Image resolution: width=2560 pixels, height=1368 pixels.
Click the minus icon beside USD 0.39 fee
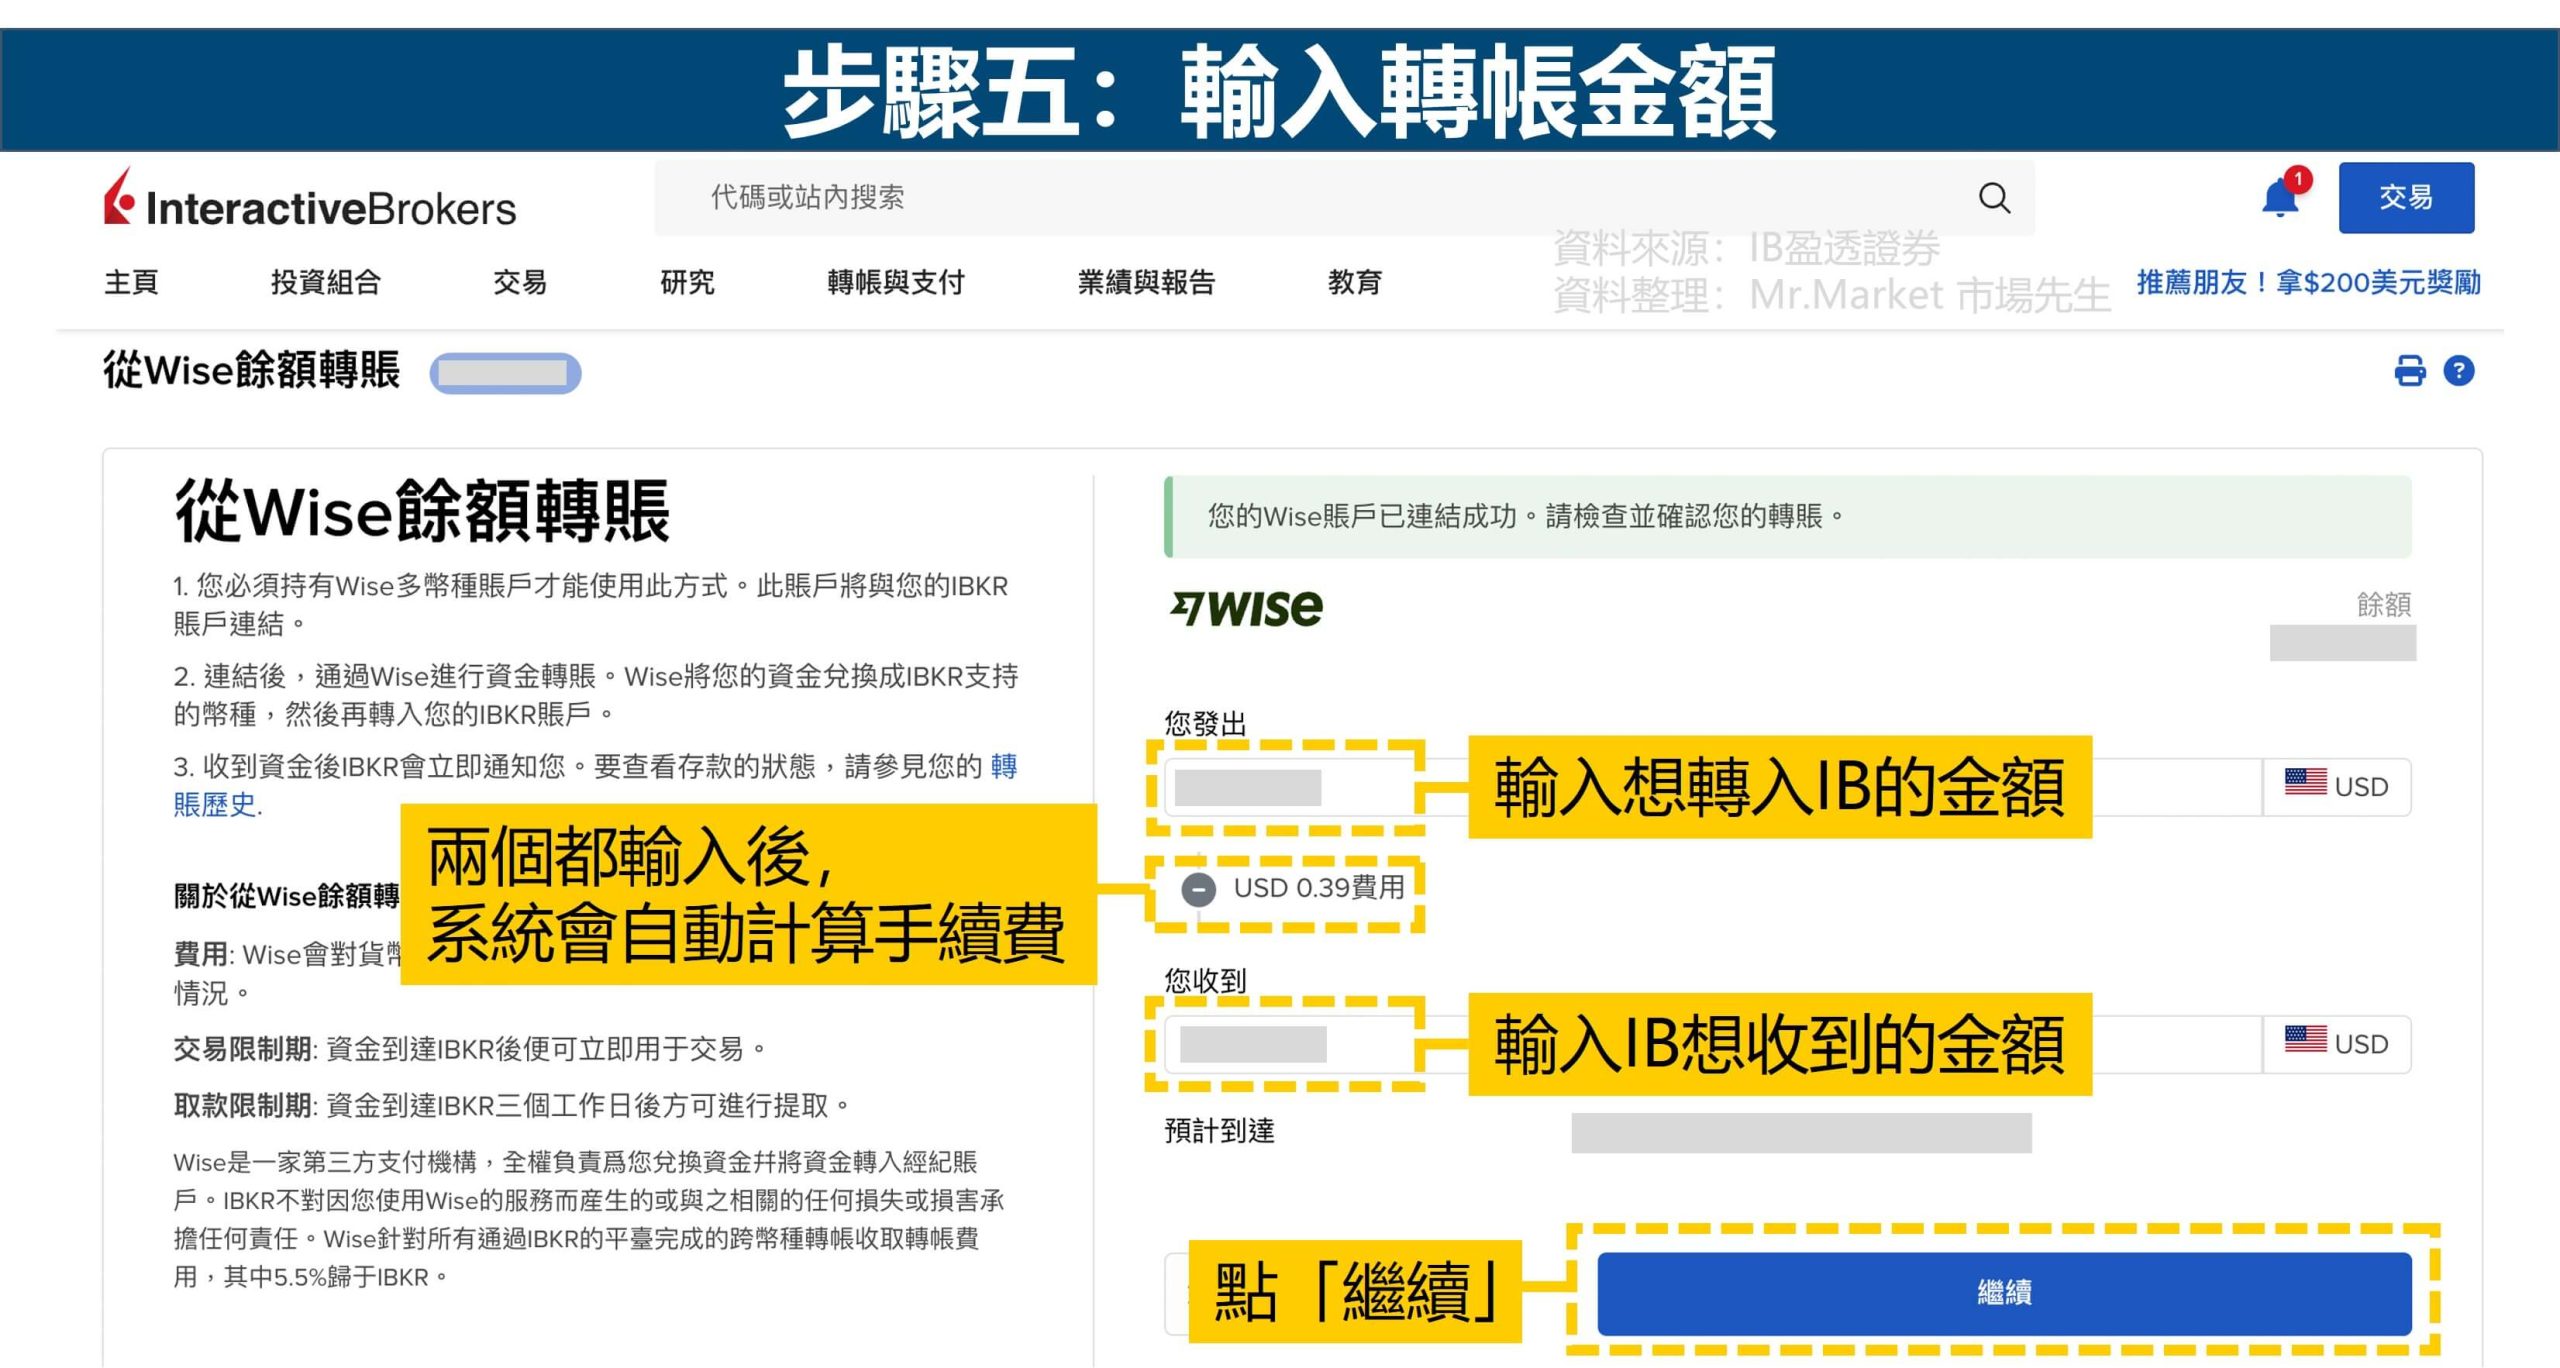(1198, 888)
